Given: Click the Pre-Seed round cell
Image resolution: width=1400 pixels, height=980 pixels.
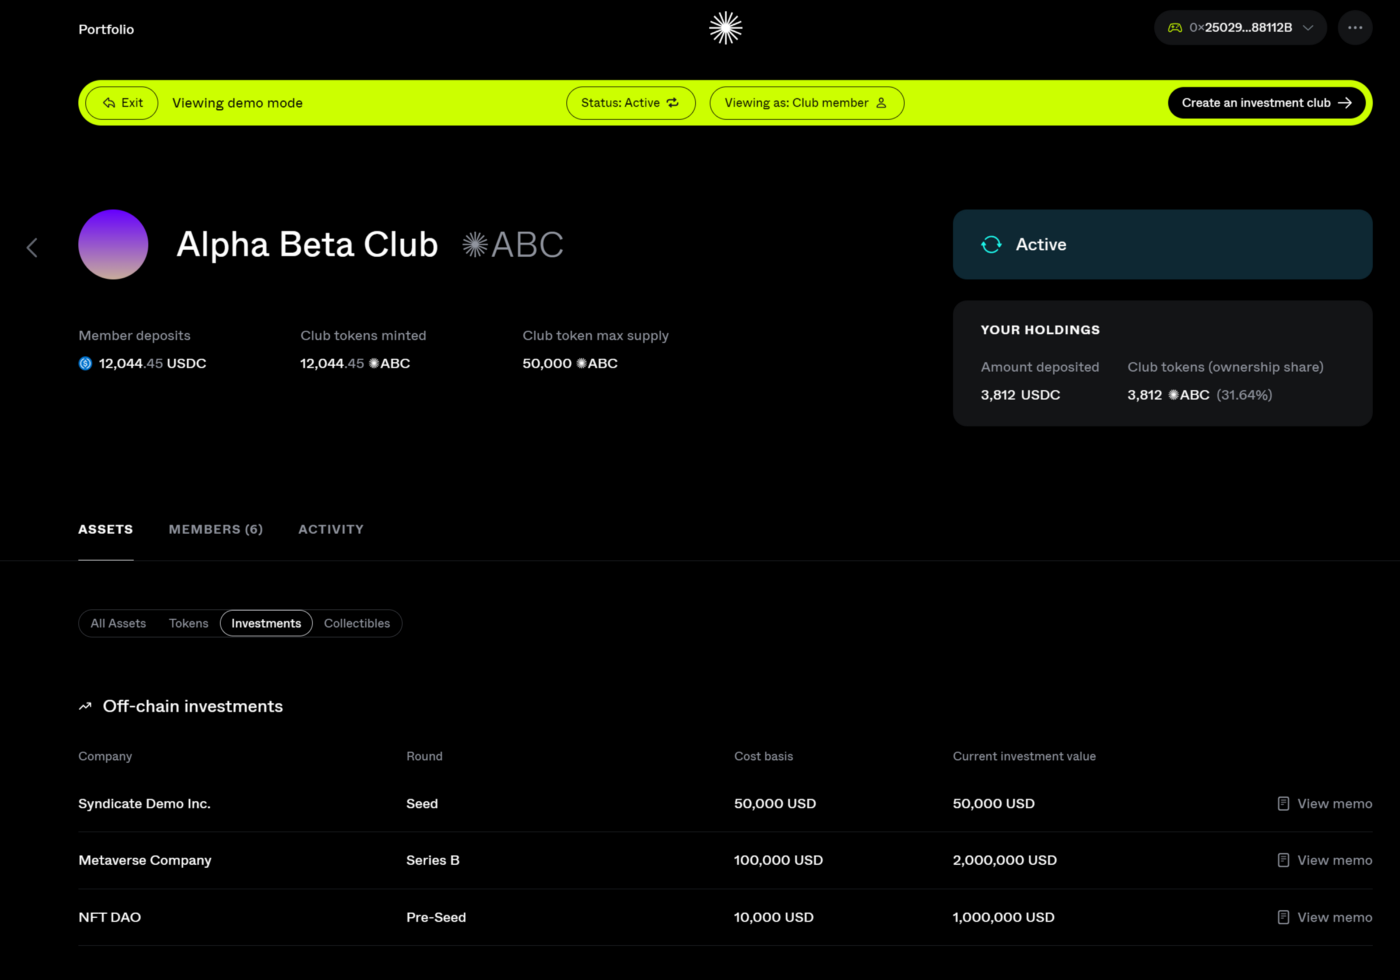Looking at the screenshot, I should 436,917.
